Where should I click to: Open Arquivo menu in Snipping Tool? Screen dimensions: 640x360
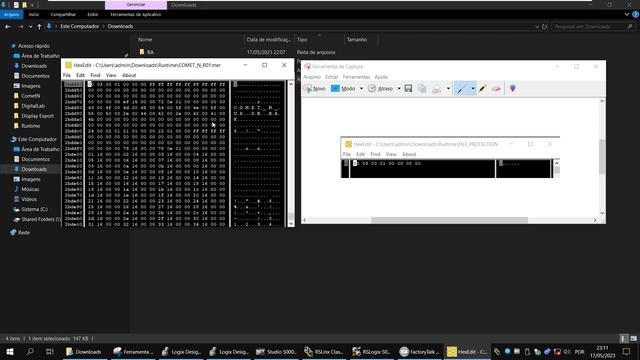tap(312, 77)
